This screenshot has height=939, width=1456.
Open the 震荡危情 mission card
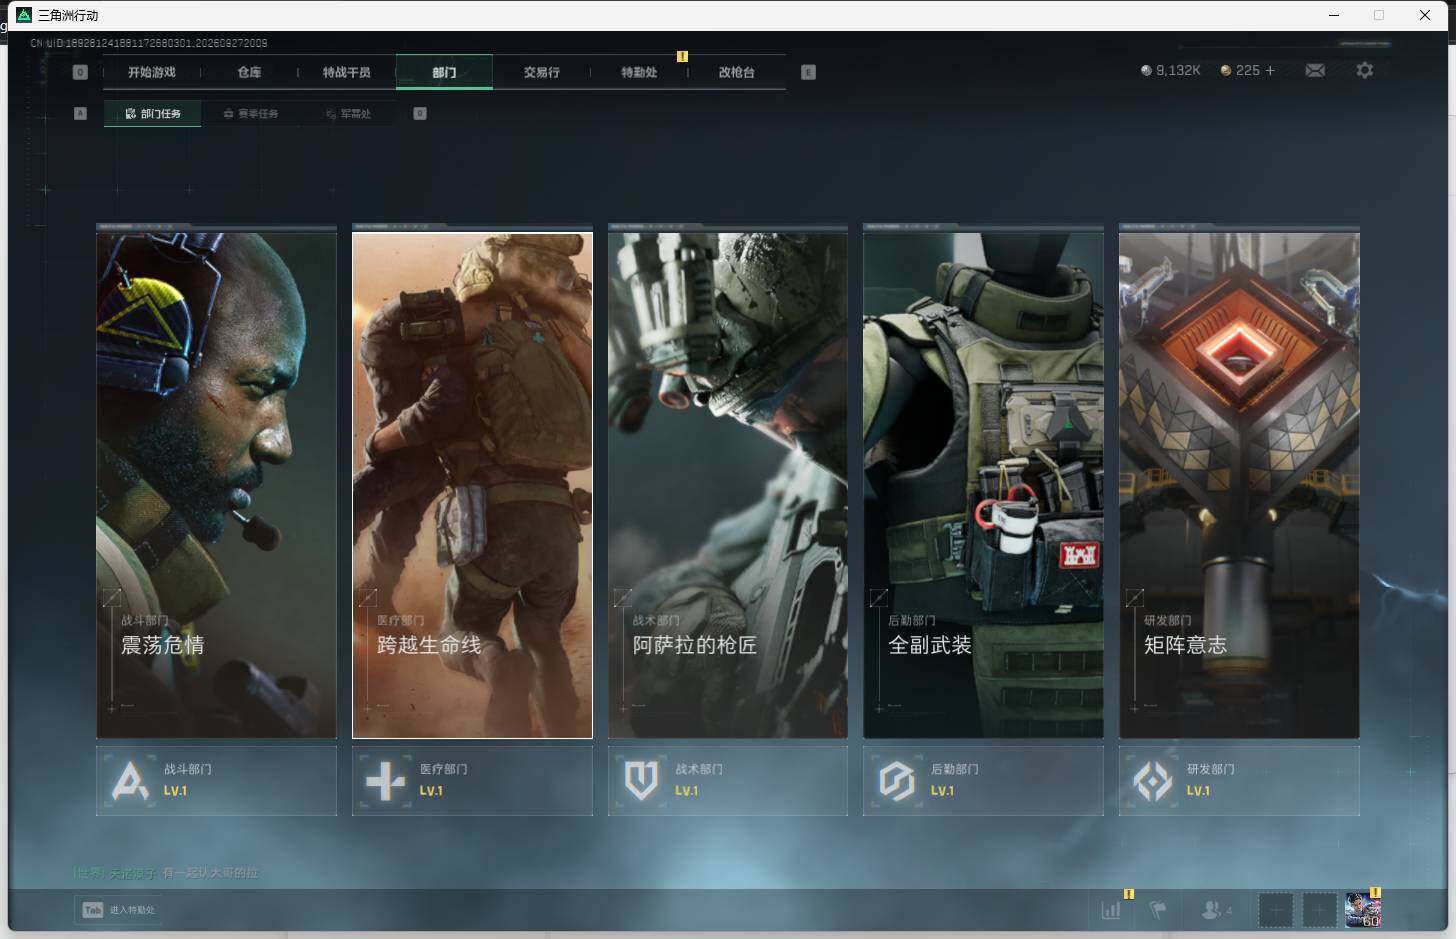(216, 485)
